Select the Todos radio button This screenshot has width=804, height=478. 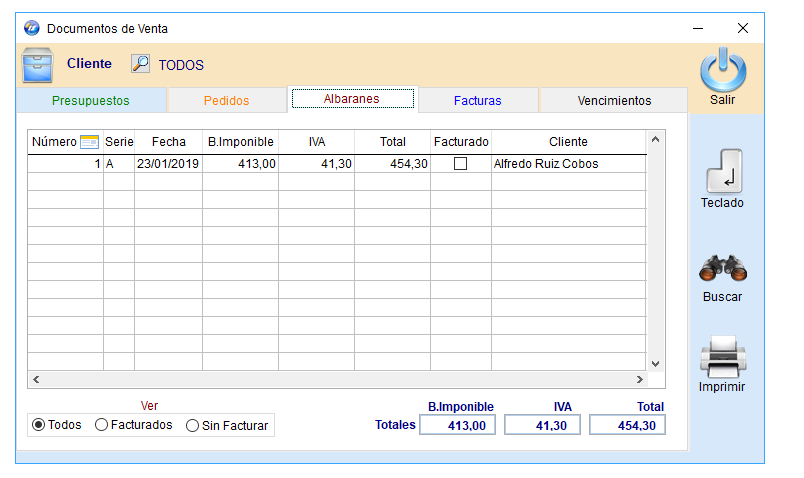[x=39, y=425]
